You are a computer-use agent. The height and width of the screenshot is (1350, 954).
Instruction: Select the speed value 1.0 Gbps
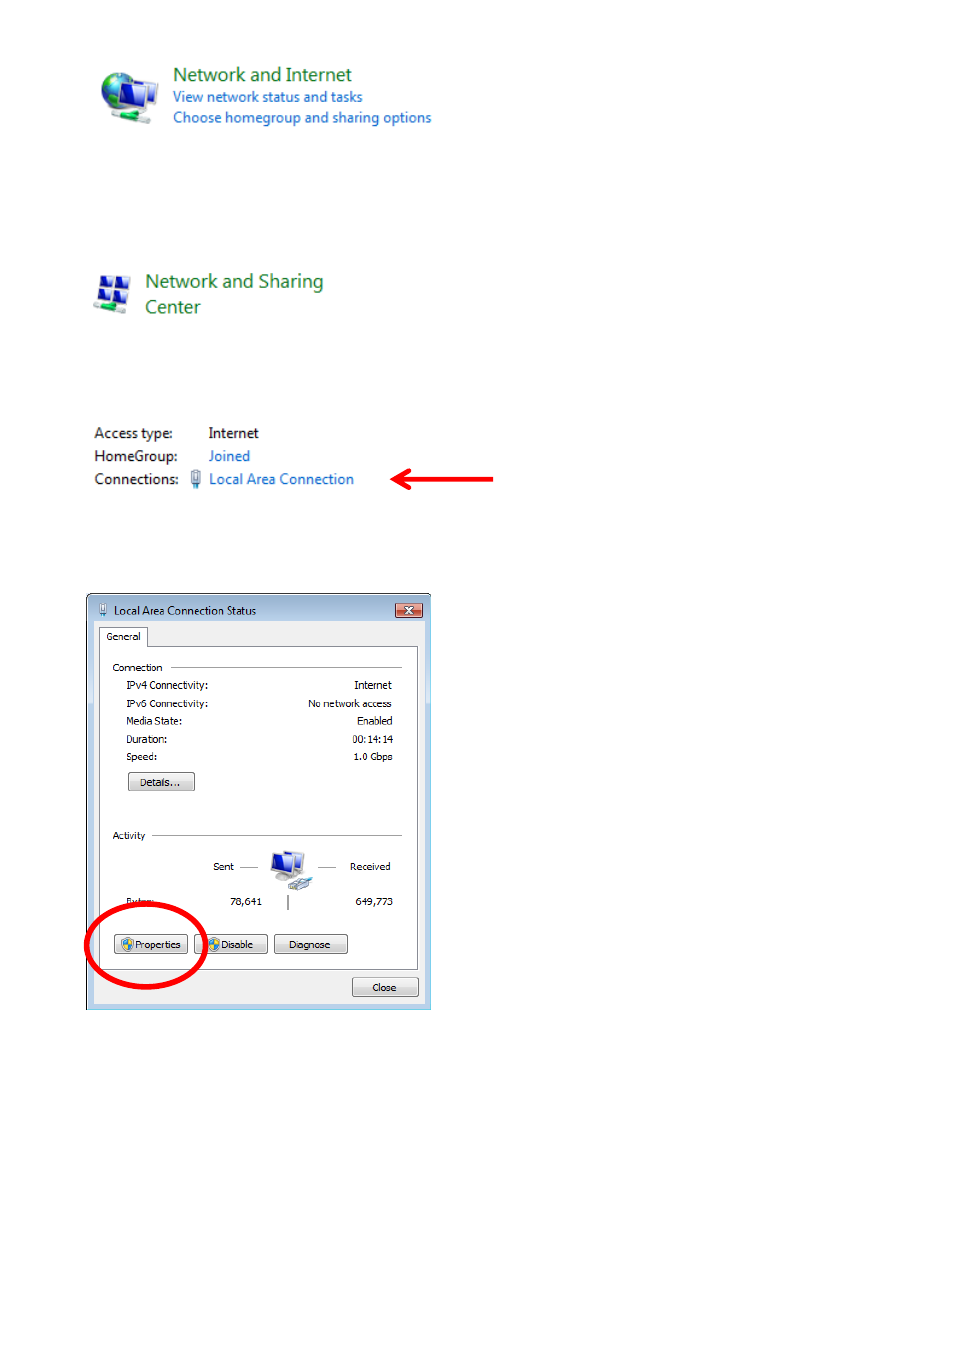373,757
